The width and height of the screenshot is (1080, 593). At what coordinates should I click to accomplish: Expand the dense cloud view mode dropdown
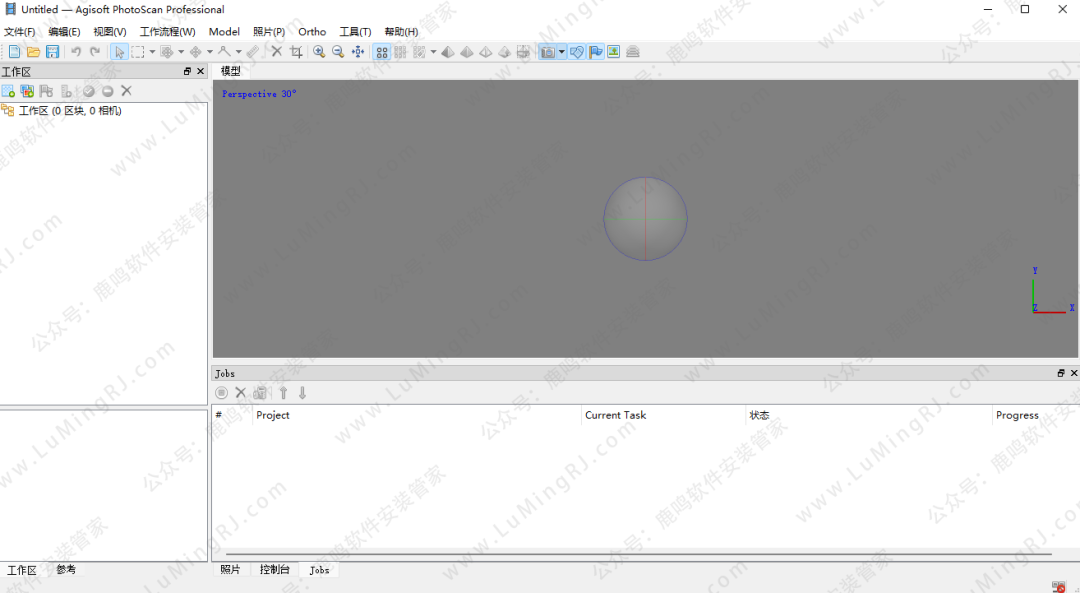pos(433,52)
